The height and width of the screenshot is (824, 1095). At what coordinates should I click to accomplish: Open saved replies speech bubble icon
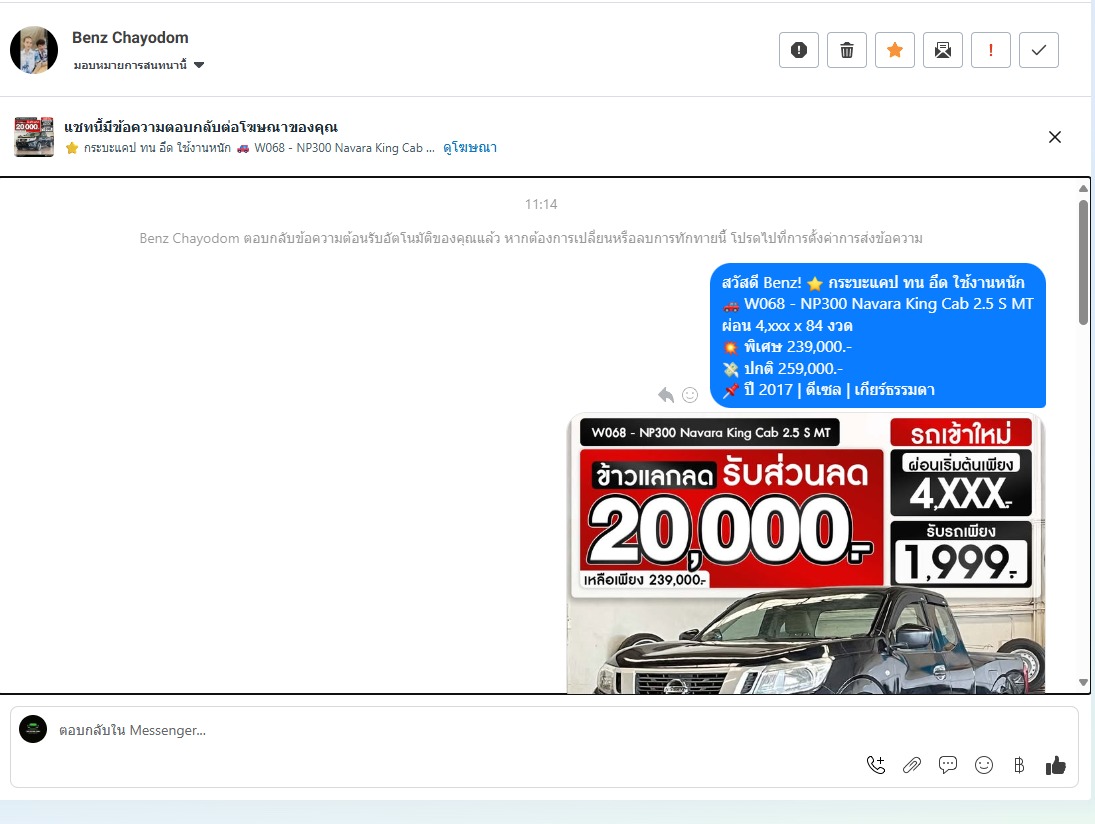pyautogui.click(x=948, y=765)
